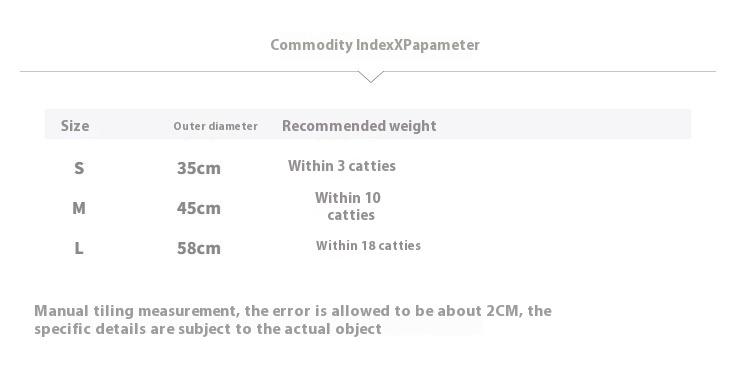Click the Manual tiling measurement note
This screenshot has width=750, height=389.
pyautogui.click(x=293, y=320)
